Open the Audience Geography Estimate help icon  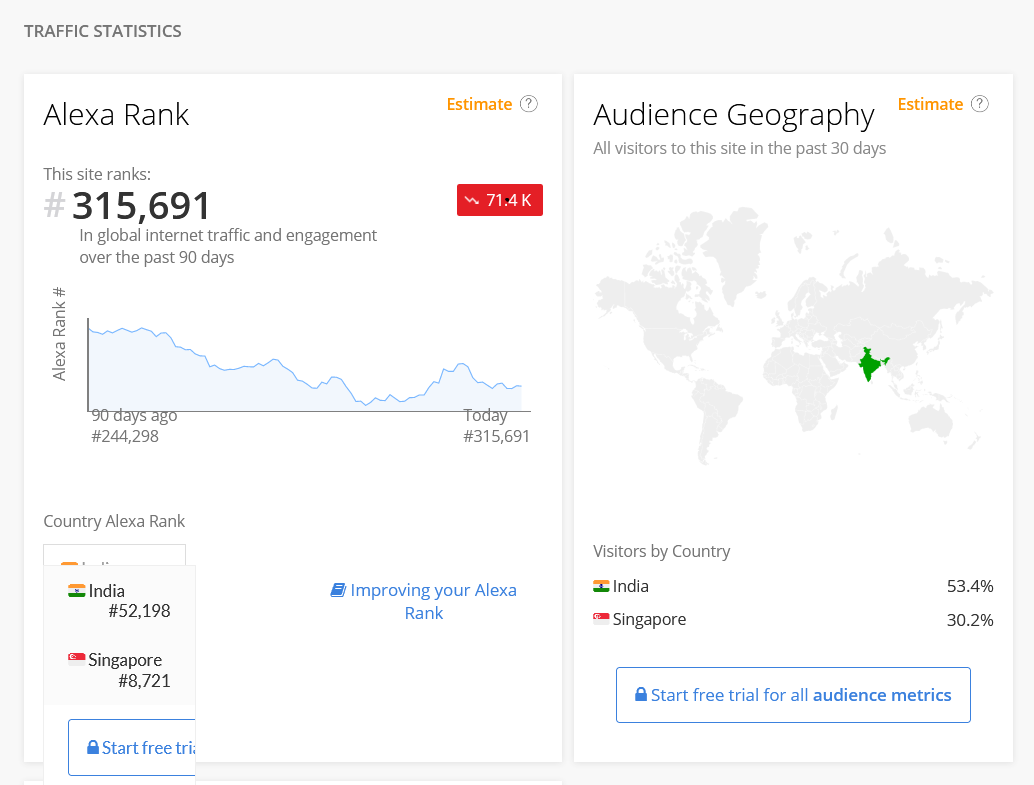click(x=980, y=104)
